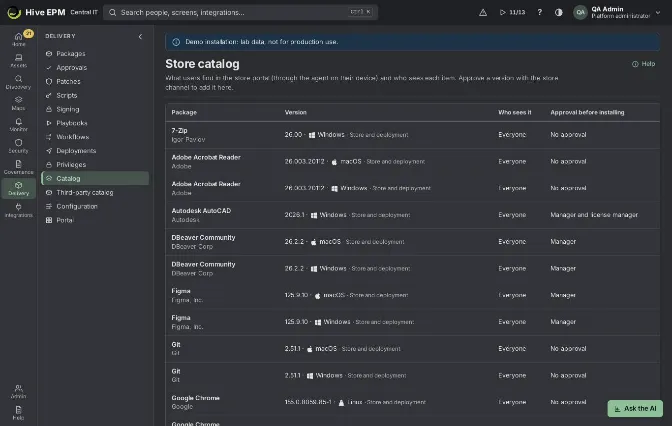Click the 11/13 play progress indicator
The image size is (672, 426).
coord(512,12)
